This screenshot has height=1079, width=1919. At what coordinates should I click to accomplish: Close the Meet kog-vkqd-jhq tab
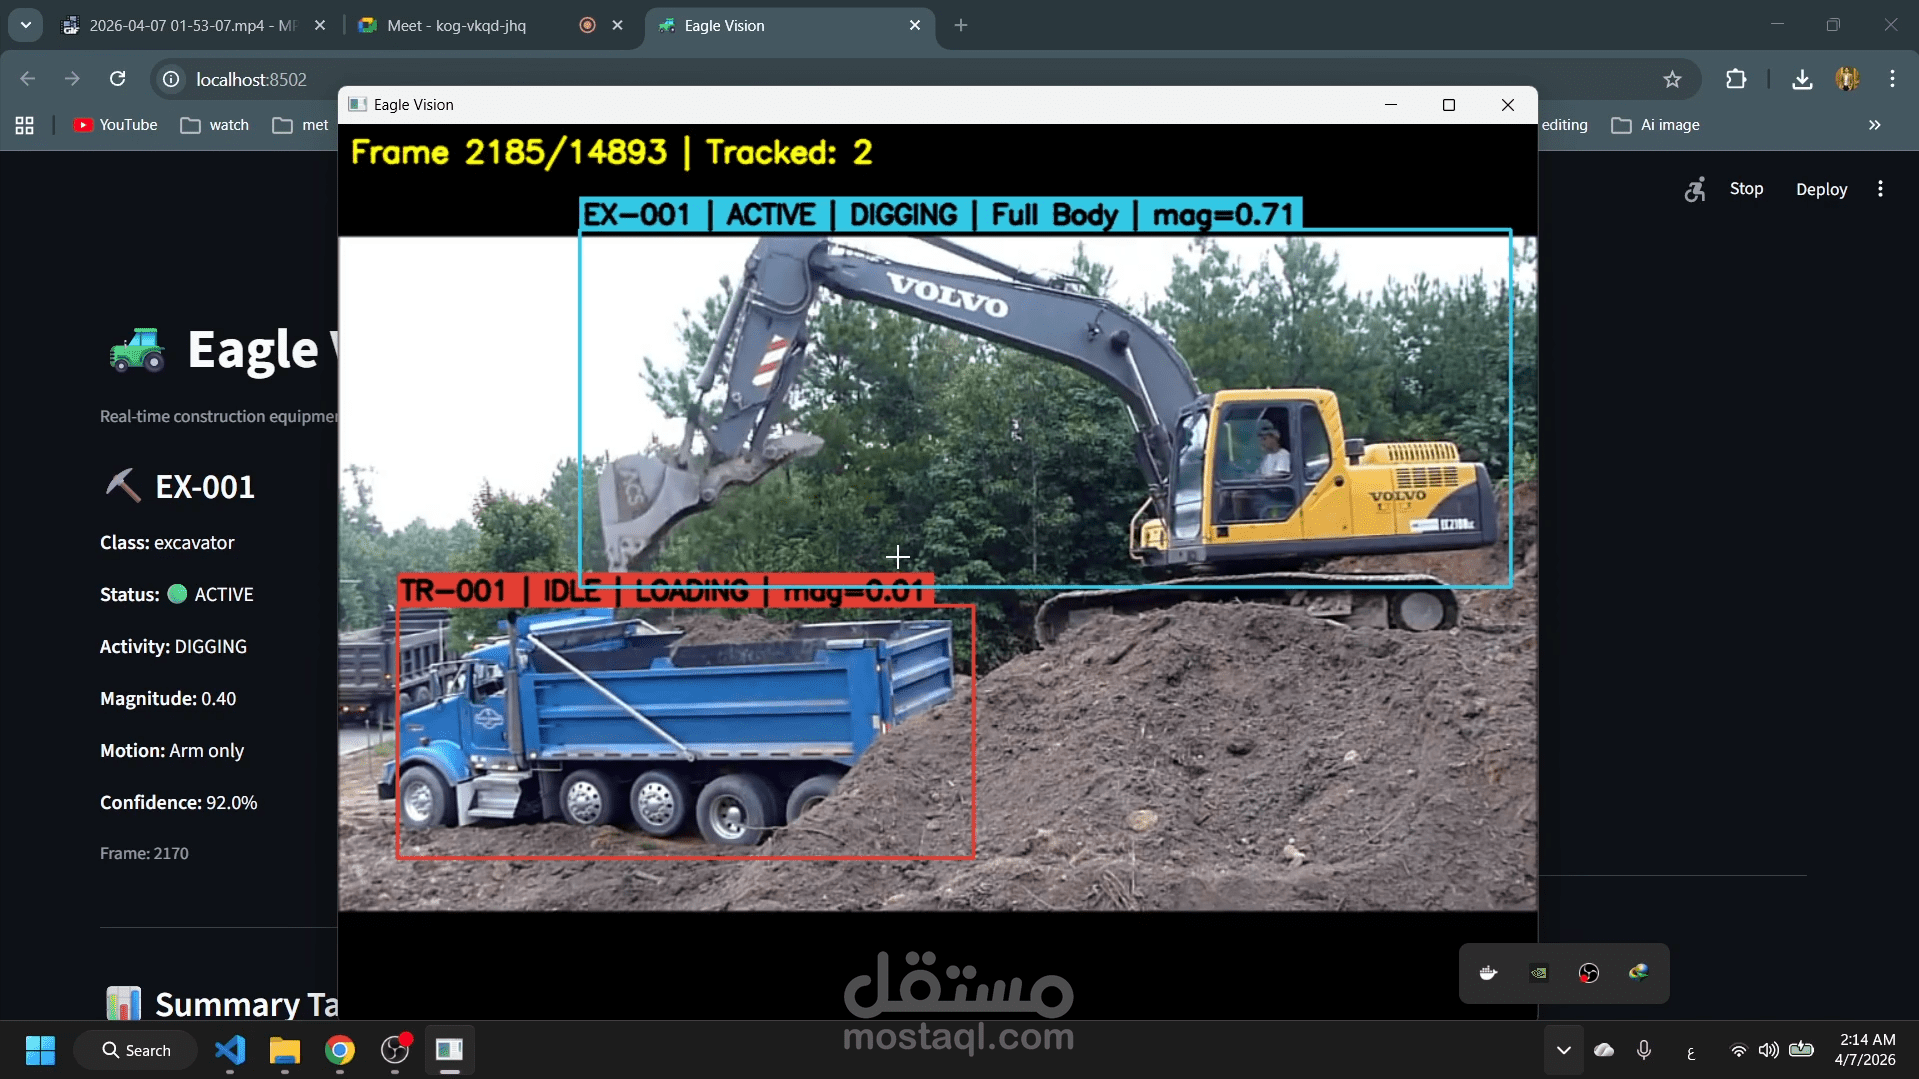[618, 25]
